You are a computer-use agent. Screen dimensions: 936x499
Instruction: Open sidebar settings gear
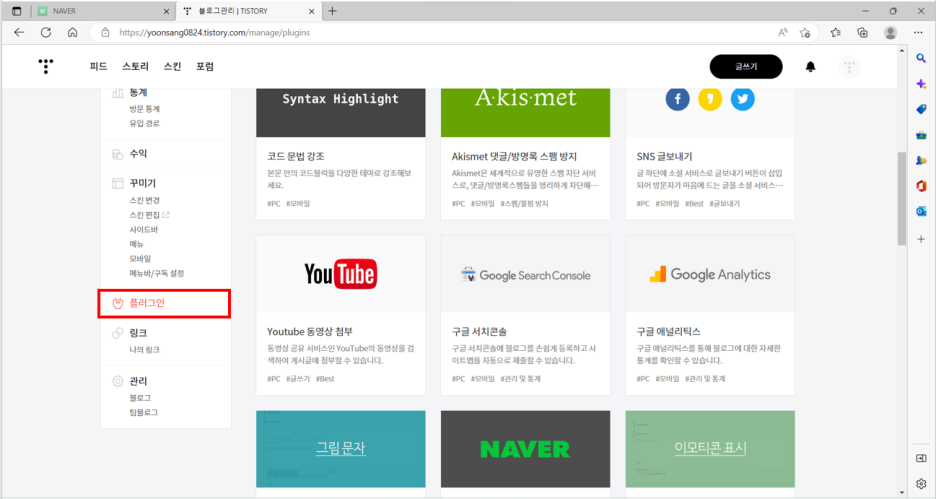[921, 483]
